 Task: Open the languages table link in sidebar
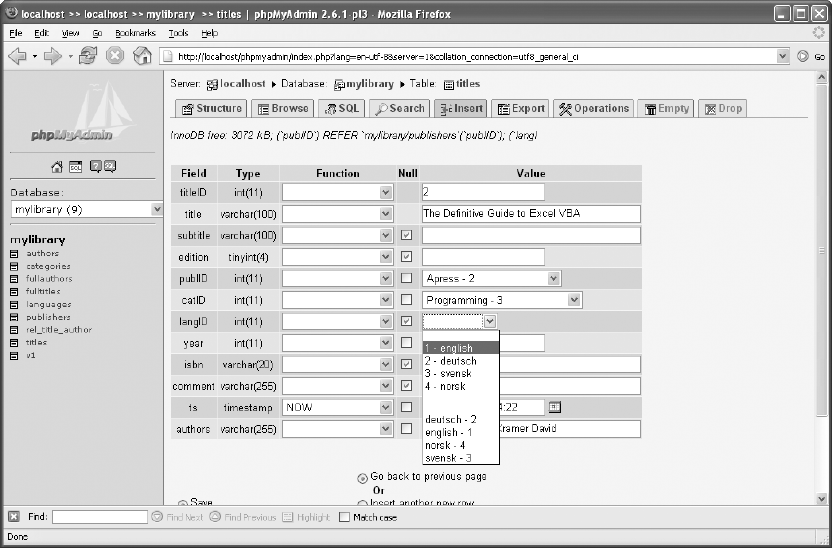[48, 305]
